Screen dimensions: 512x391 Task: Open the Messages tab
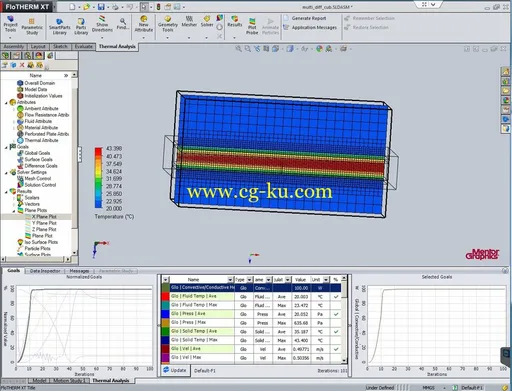79,271
